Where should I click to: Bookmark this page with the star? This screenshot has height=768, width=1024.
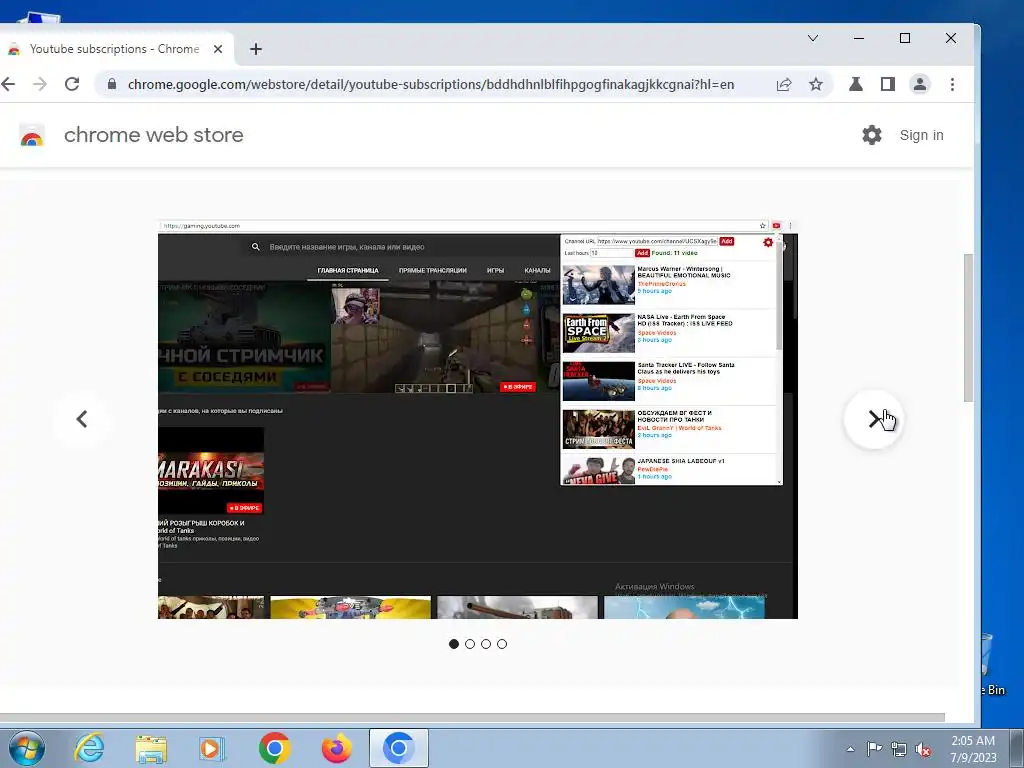pos(816,84)
